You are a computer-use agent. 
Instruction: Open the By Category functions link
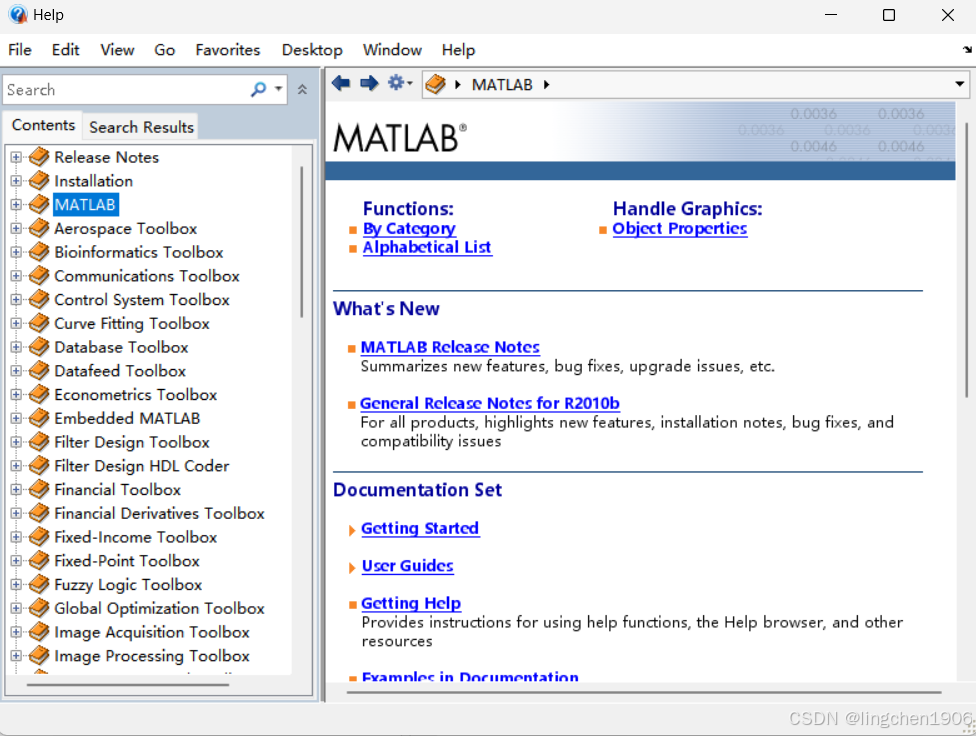[409, 229]
